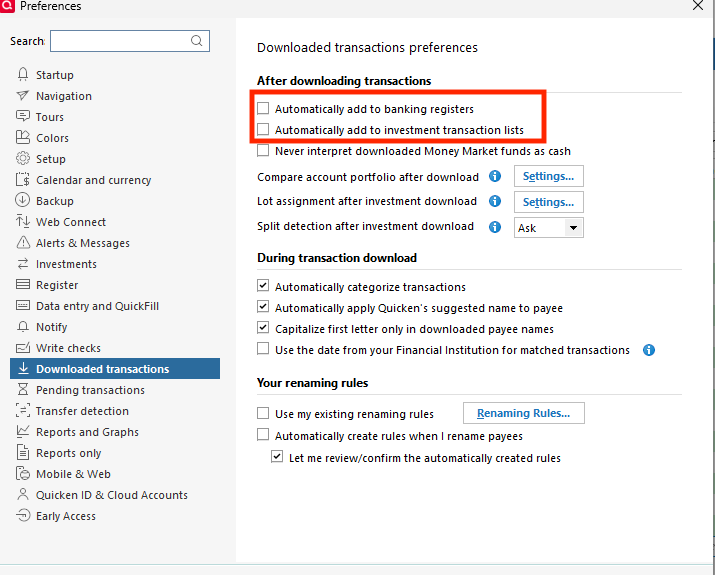Enable Use my existing renaming rules

[263, 413]
